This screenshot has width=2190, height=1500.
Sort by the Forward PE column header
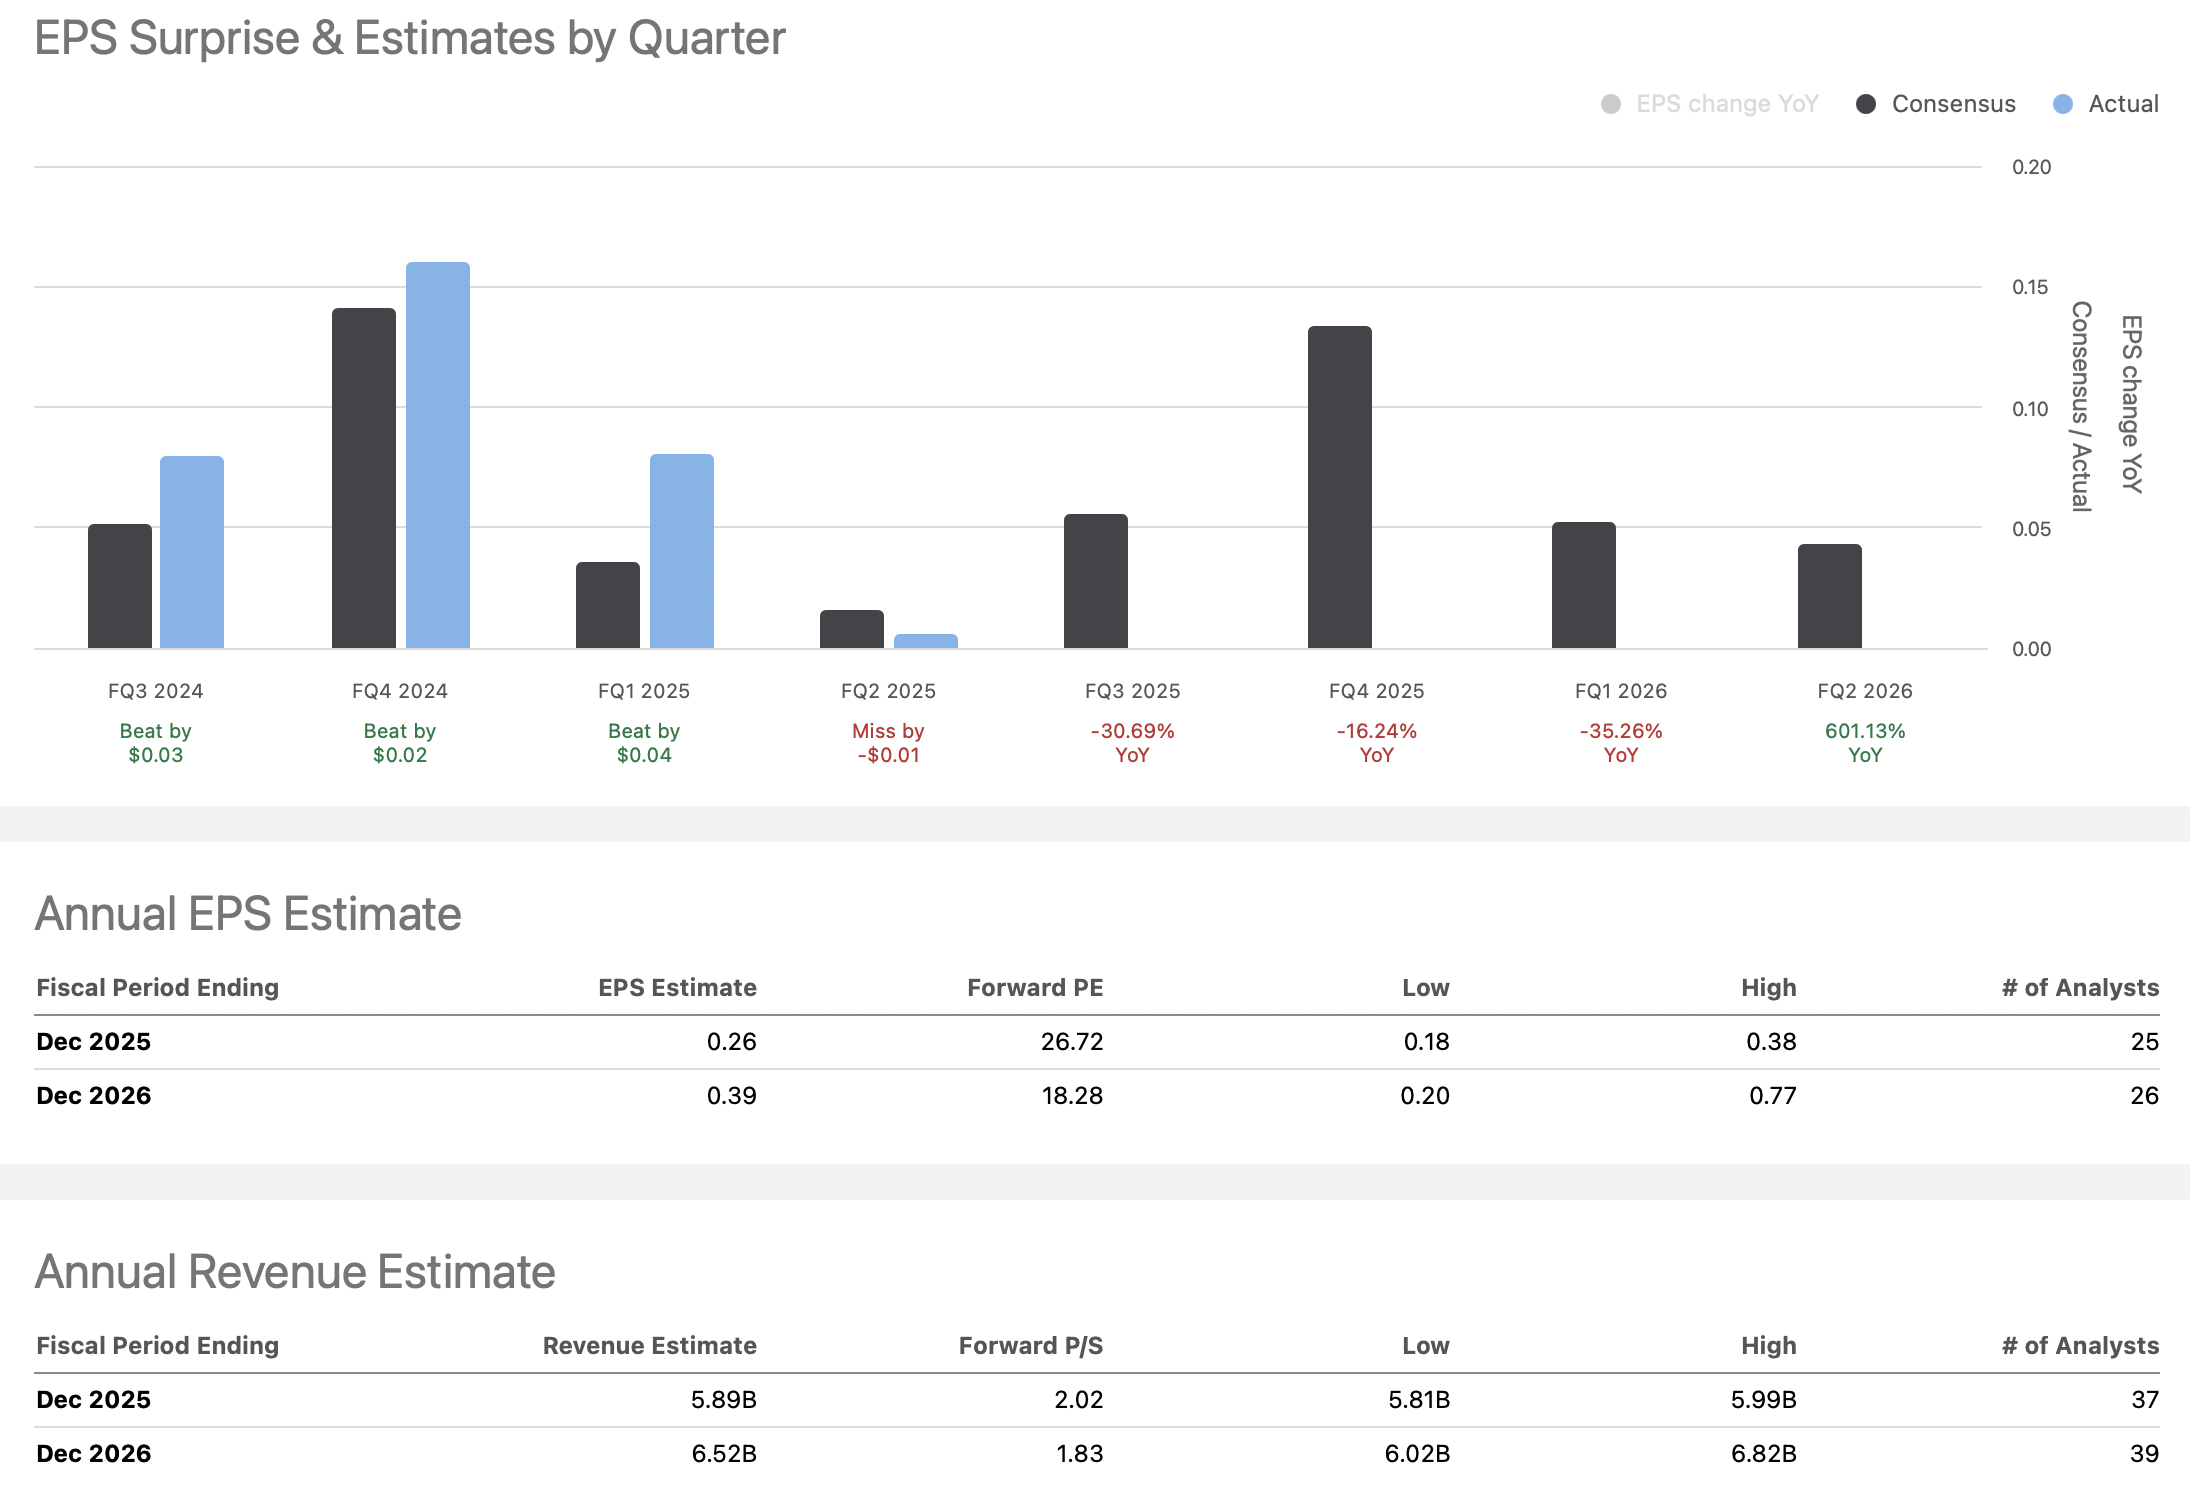[x=1035, y=987]
